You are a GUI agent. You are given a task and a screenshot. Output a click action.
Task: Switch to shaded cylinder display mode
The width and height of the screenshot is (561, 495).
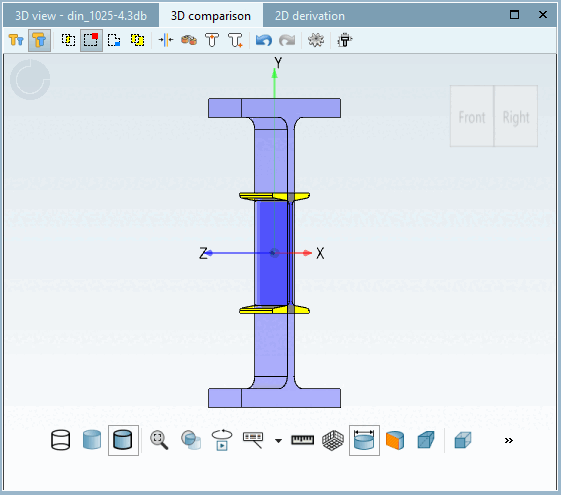pyautogui.click(x=92, y=440)
